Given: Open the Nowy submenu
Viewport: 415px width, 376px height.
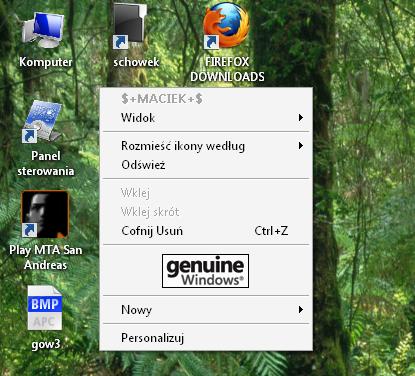Looking at the screenshot, I should [206, 310].
